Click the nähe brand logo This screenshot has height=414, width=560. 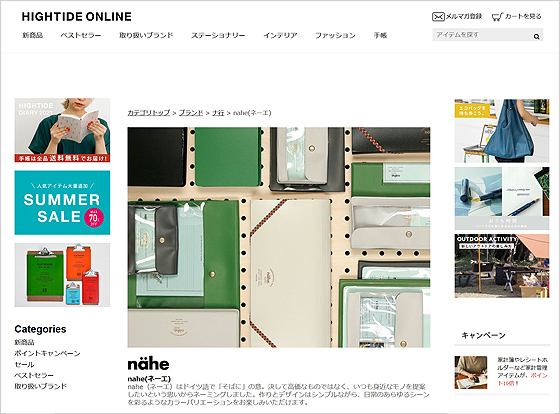148,364
